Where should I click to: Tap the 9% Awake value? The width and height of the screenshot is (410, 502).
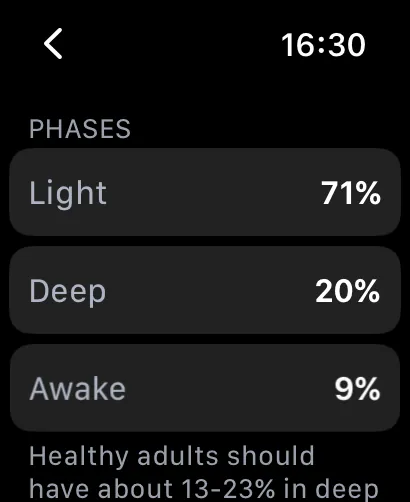tap(357, 388)
